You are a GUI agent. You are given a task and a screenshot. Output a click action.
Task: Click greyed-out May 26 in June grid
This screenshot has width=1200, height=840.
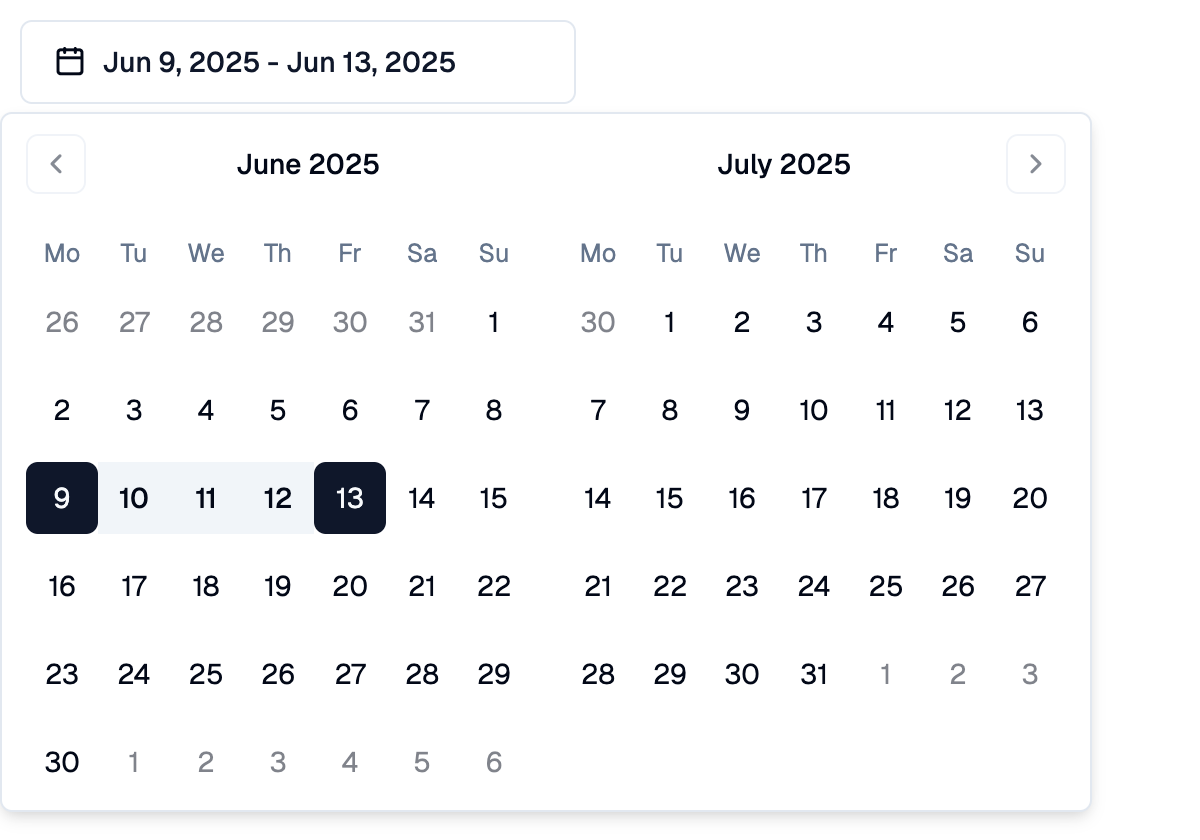pos(62,322)
